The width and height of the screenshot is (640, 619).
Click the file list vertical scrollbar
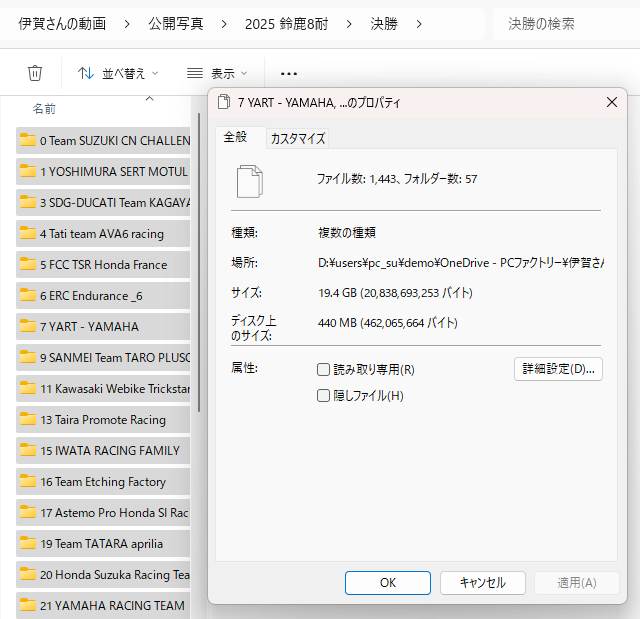click(x=199, y=262)
